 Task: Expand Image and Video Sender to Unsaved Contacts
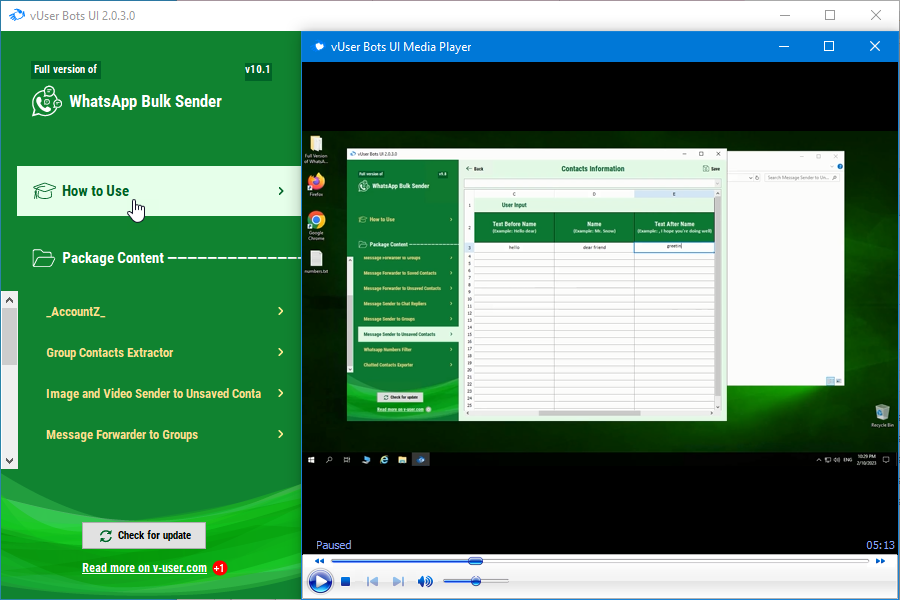point(165,394)
